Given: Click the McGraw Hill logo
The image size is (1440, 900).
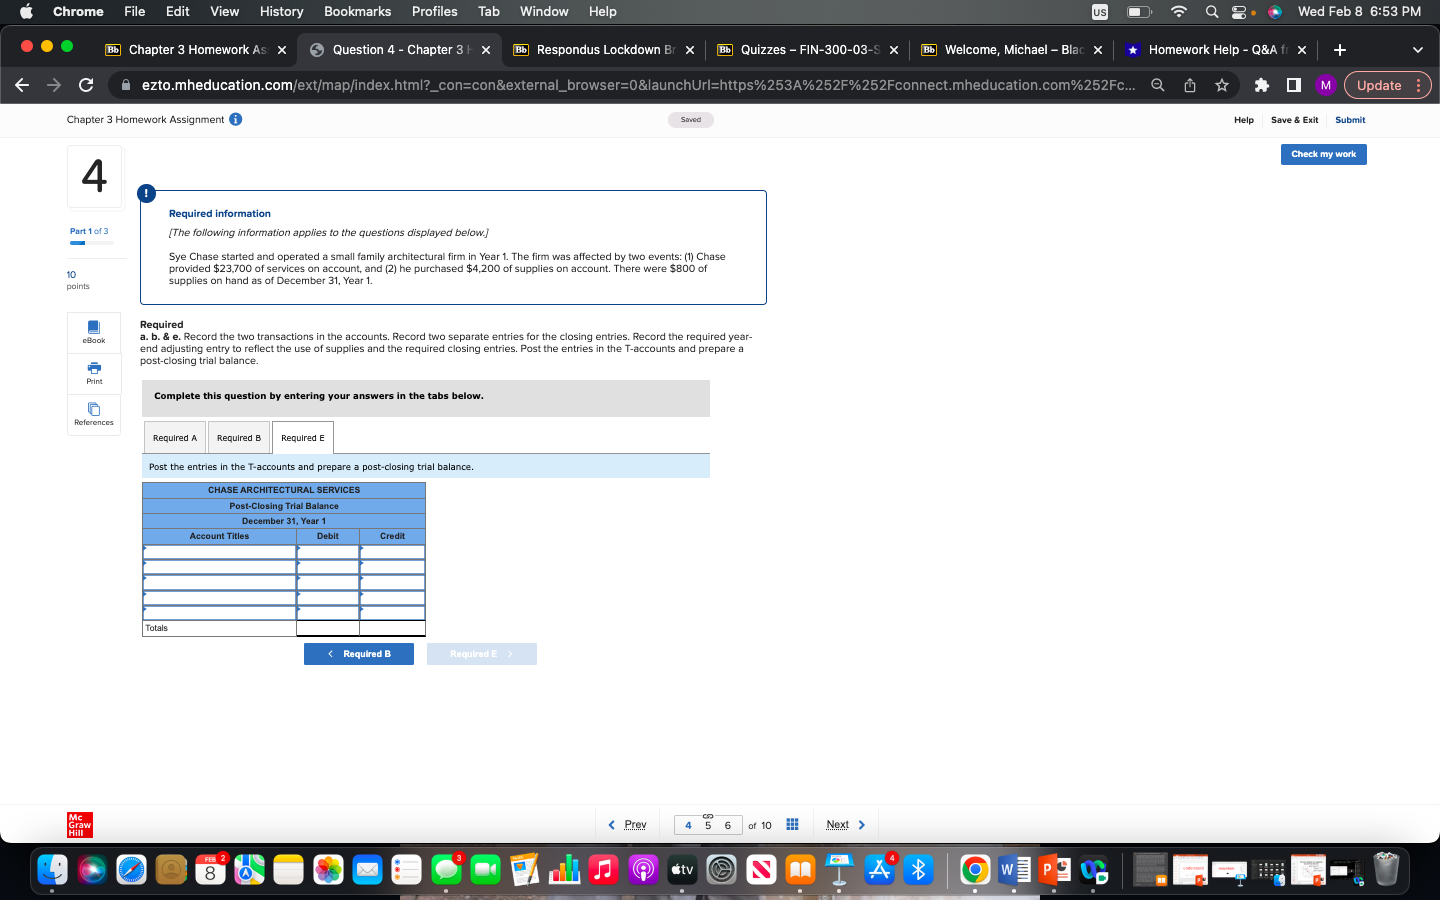Looking at the screenshot, I should [78, 825].
